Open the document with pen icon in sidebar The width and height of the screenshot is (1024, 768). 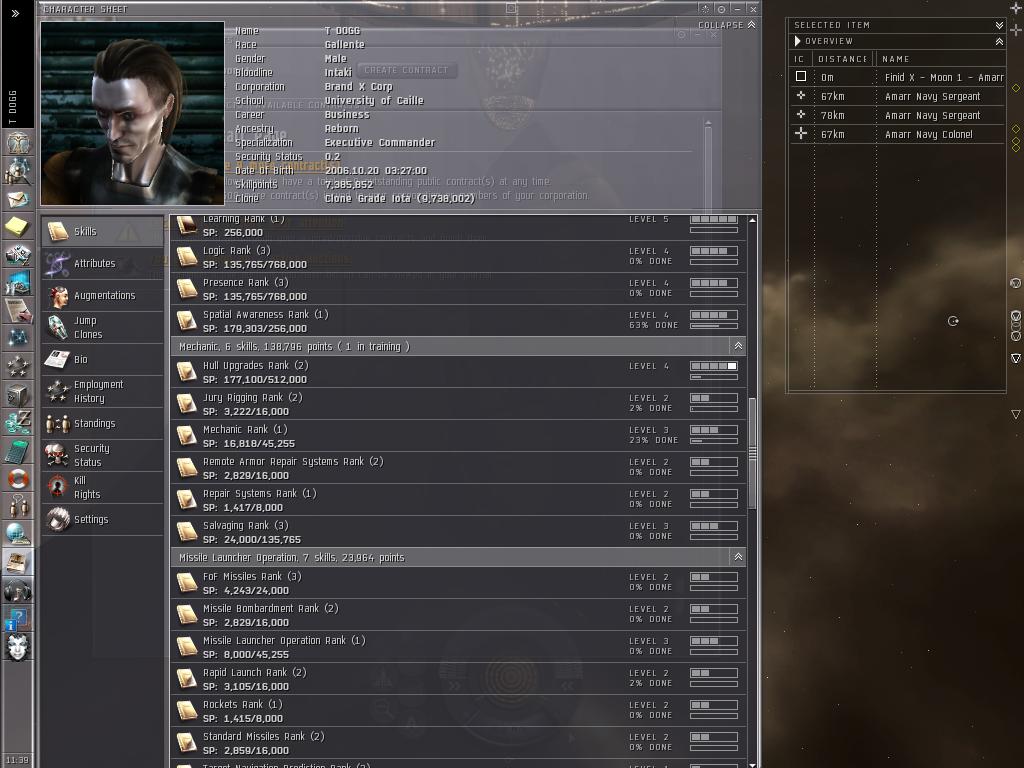click(x=18, y=310)
